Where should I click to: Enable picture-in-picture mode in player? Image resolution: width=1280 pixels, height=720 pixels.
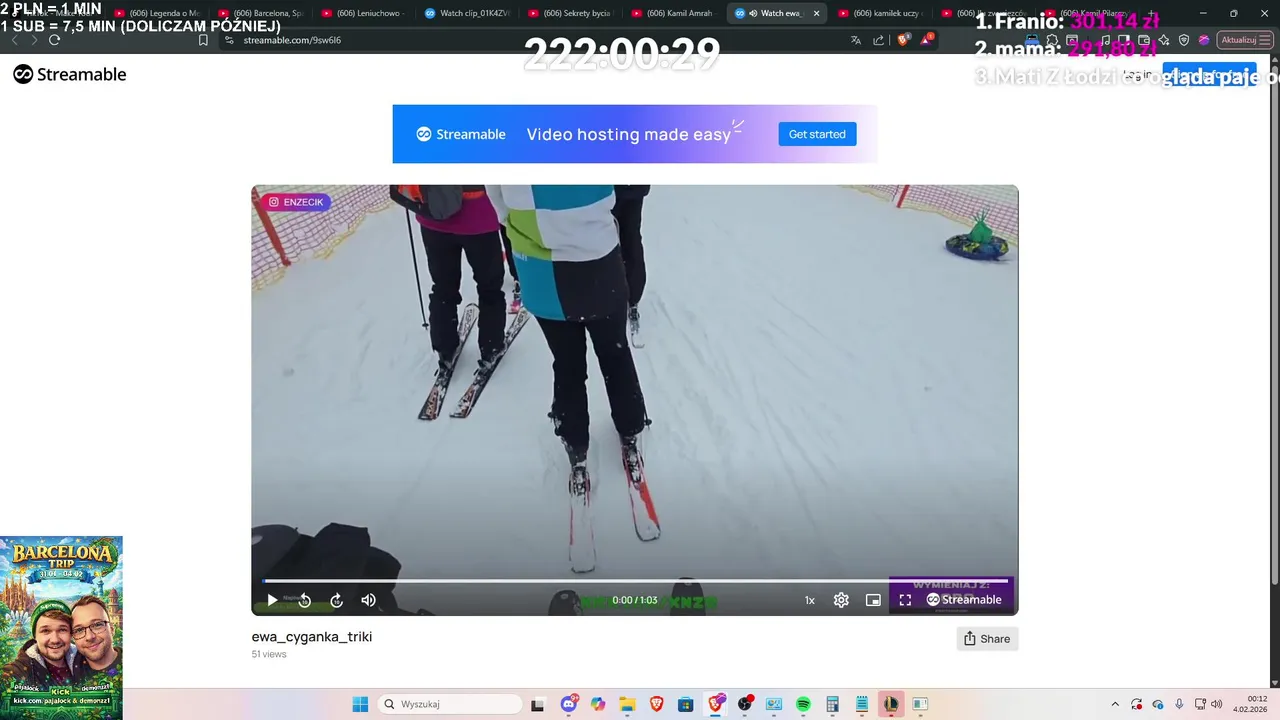[873, 600]
